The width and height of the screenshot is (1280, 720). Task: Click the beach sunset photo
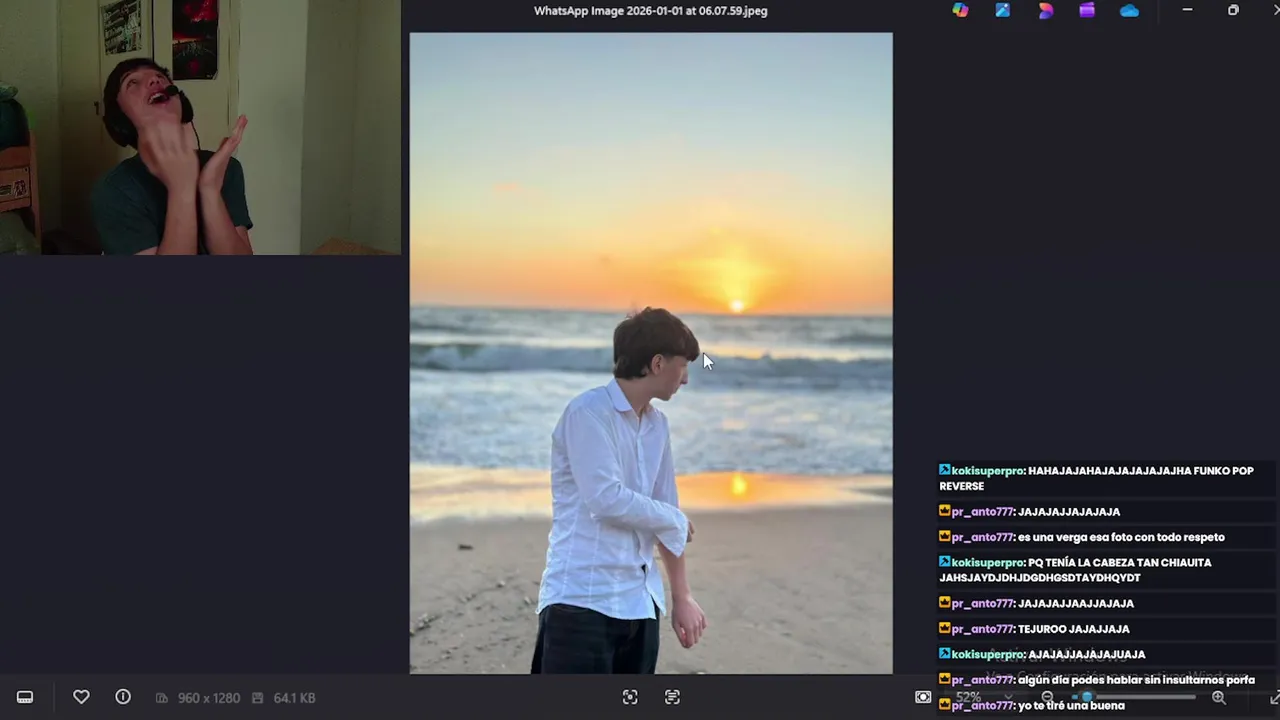point(651,353)
